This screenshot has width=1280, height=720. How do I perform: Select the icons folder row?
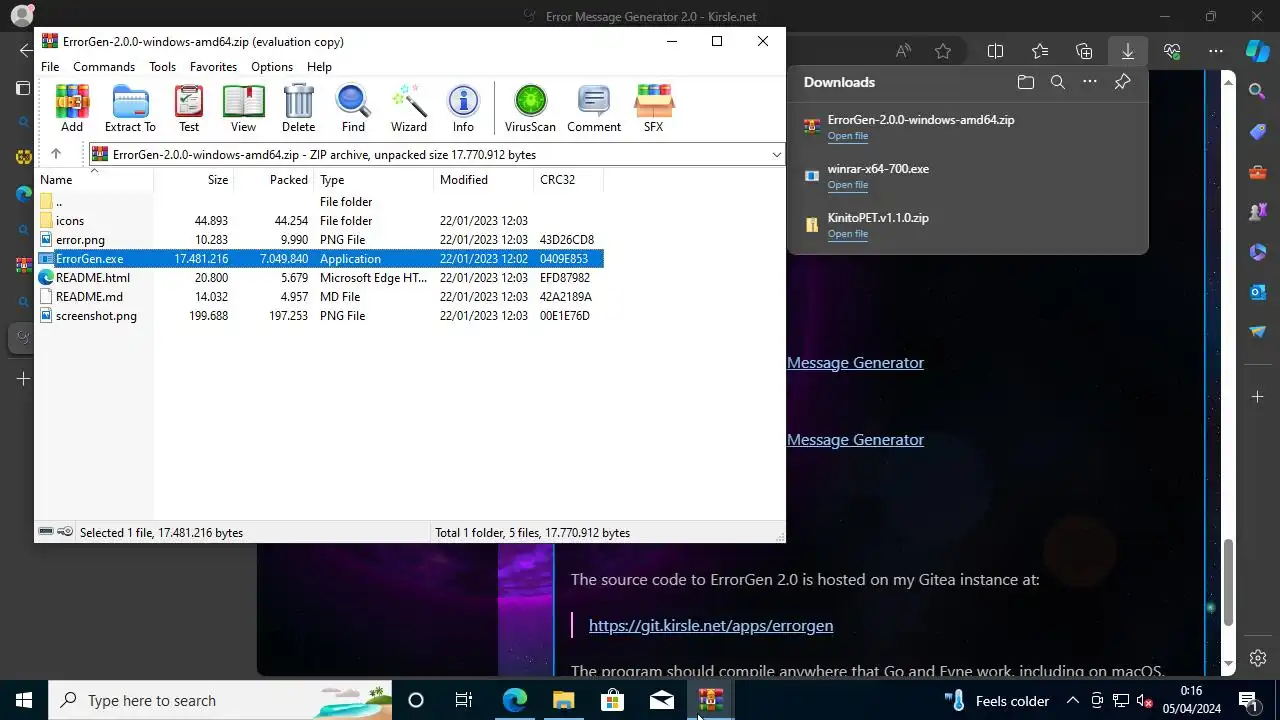coord(319,221)
